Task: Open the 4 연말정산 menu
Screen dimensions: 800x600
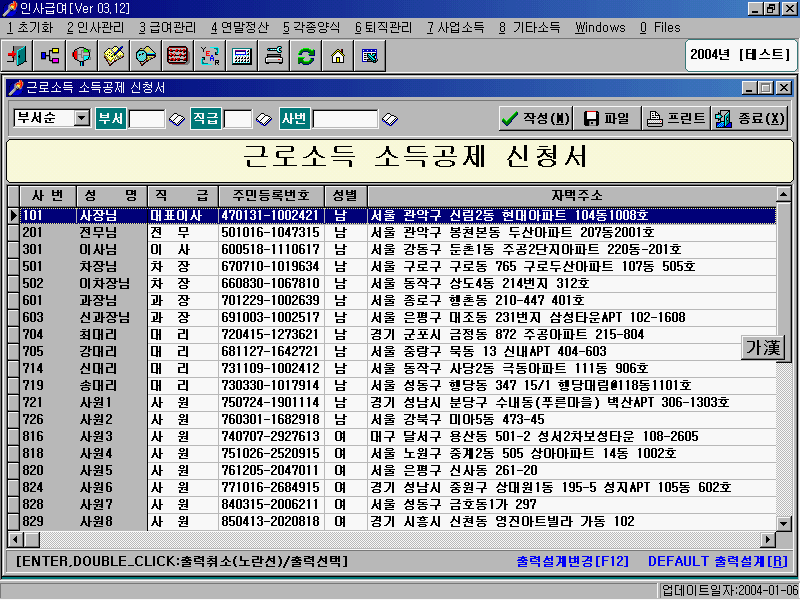Action: [x=240, y=27]
